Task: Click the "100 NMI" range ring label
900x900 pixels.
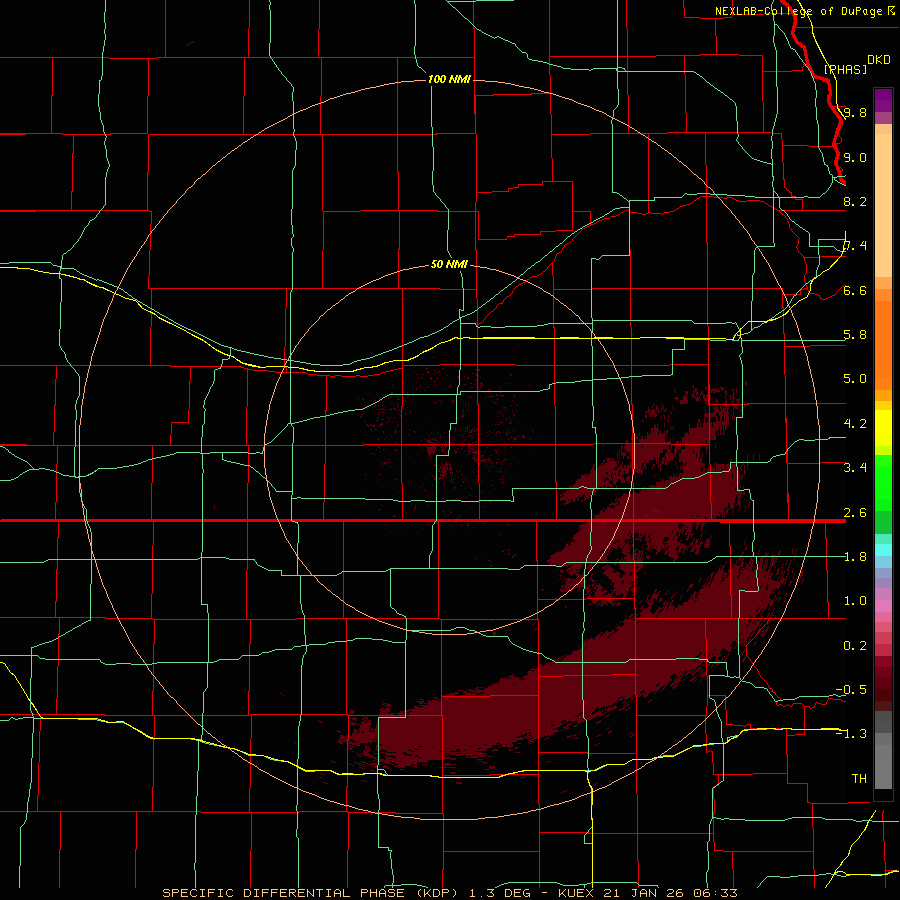Action: point(449,79)
